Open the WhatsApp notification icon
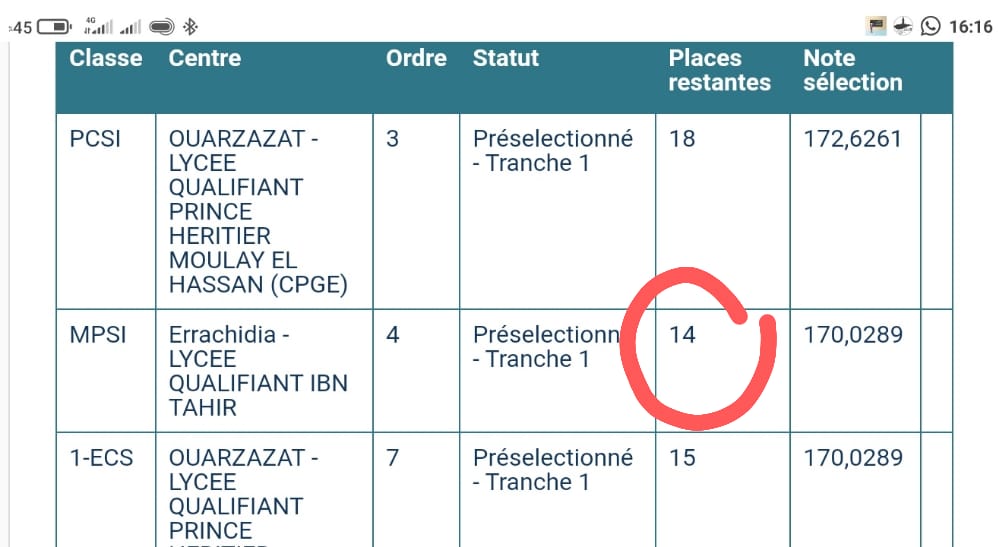Viewport: 999px width, 547px height. point(931,26)
